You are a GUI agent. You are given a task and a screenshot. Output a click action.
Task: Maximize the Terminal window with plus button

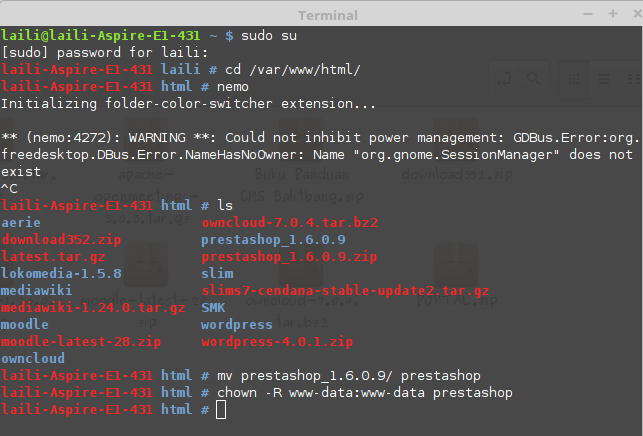[613, 14]
